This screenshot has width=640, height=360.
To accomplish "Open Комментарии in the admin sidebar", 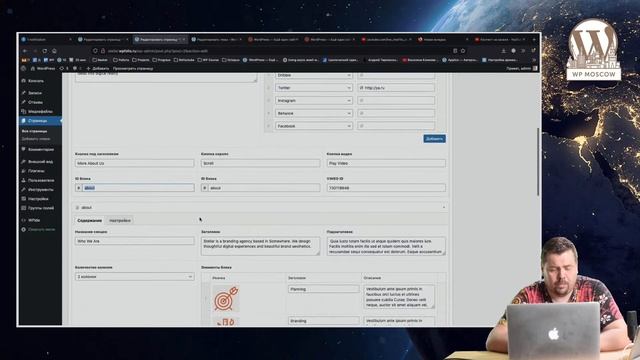I will pos(41,149).
